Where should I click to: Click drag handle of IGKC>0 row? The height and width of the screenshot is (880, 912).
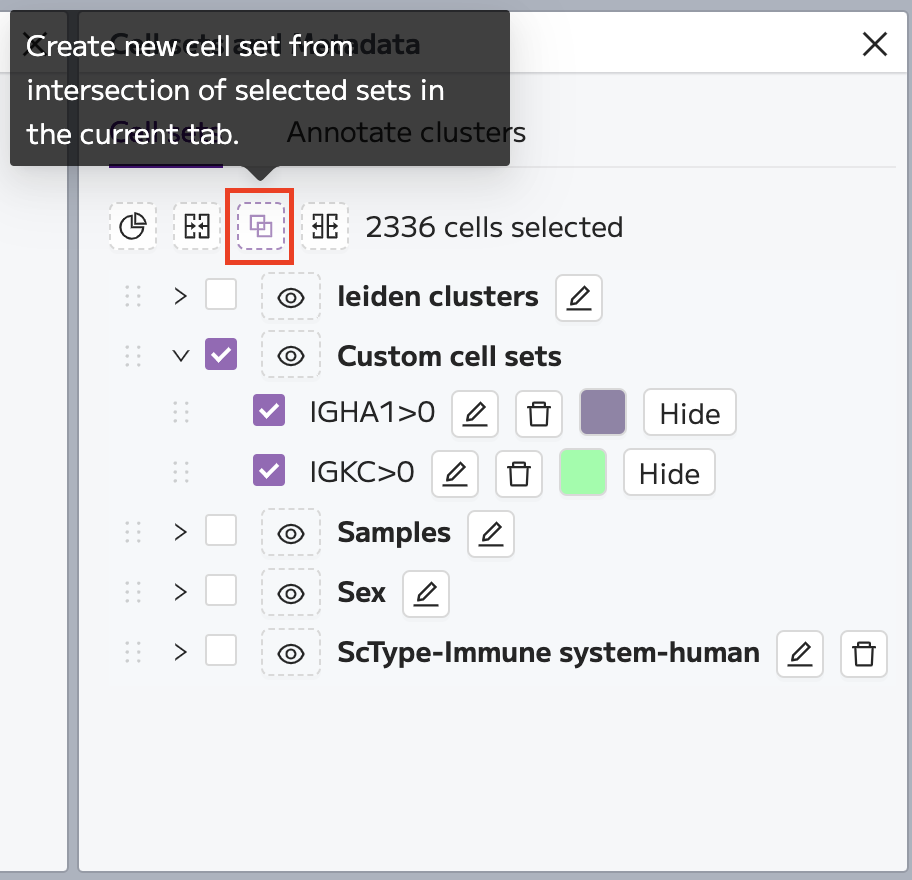click(181, 472)
